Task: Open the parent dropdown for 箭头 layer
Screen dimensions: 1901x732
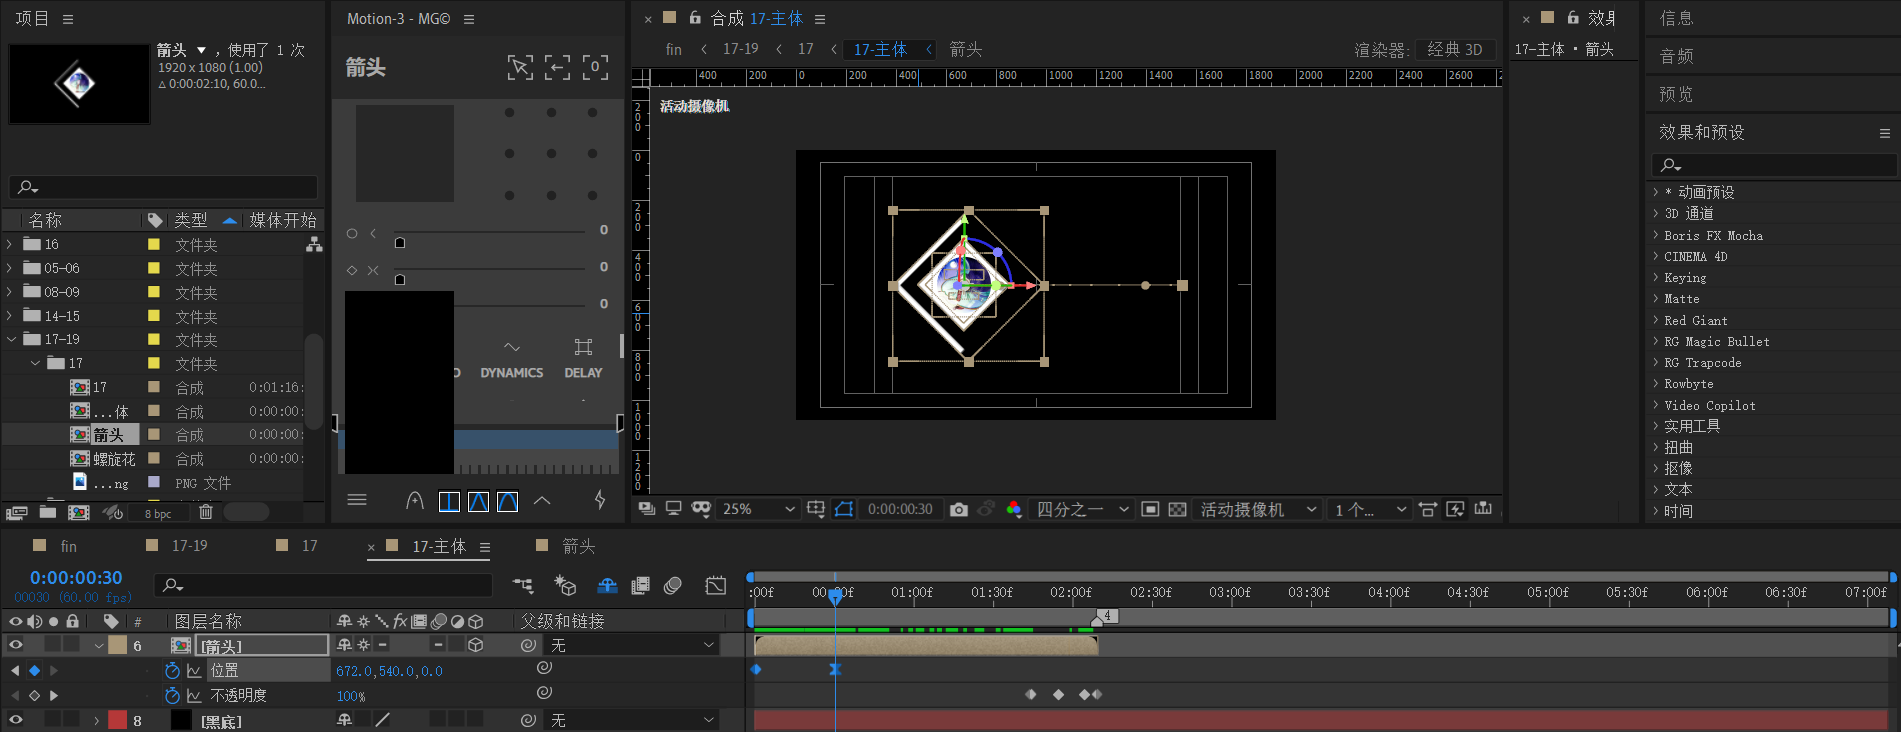Action: tap(632, 645)
